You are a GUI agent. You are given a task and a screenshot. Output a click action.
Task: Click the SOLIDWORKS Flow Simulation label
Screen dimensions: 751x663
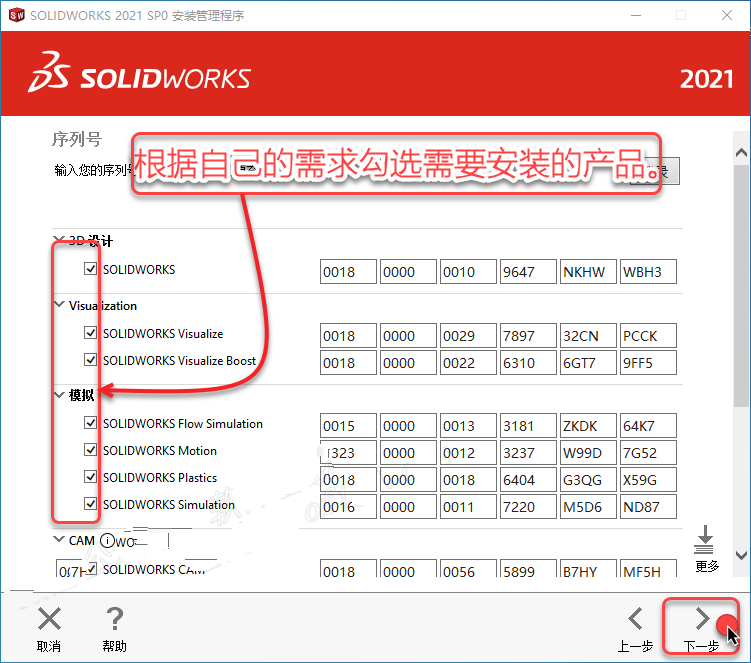click(x=183, y=424)
